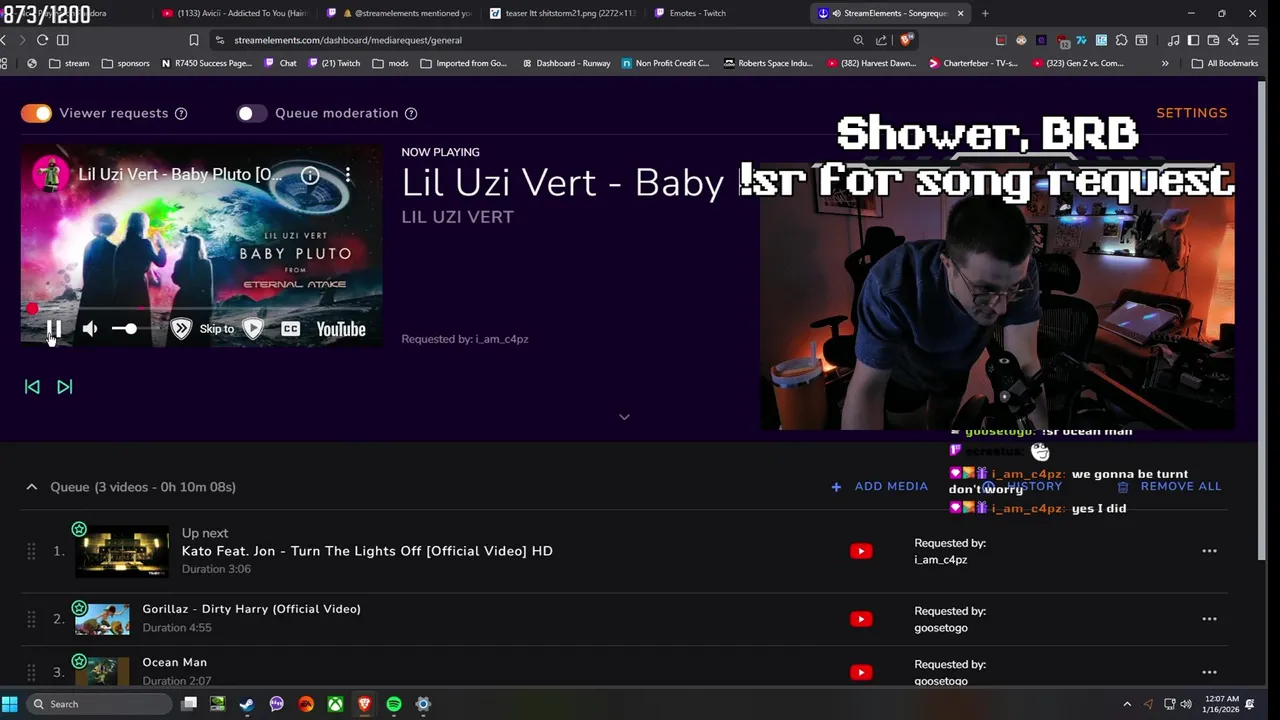The image size is (1280, 720).
Task: Open video info icon in the player
Action: (x=310, y=175)
